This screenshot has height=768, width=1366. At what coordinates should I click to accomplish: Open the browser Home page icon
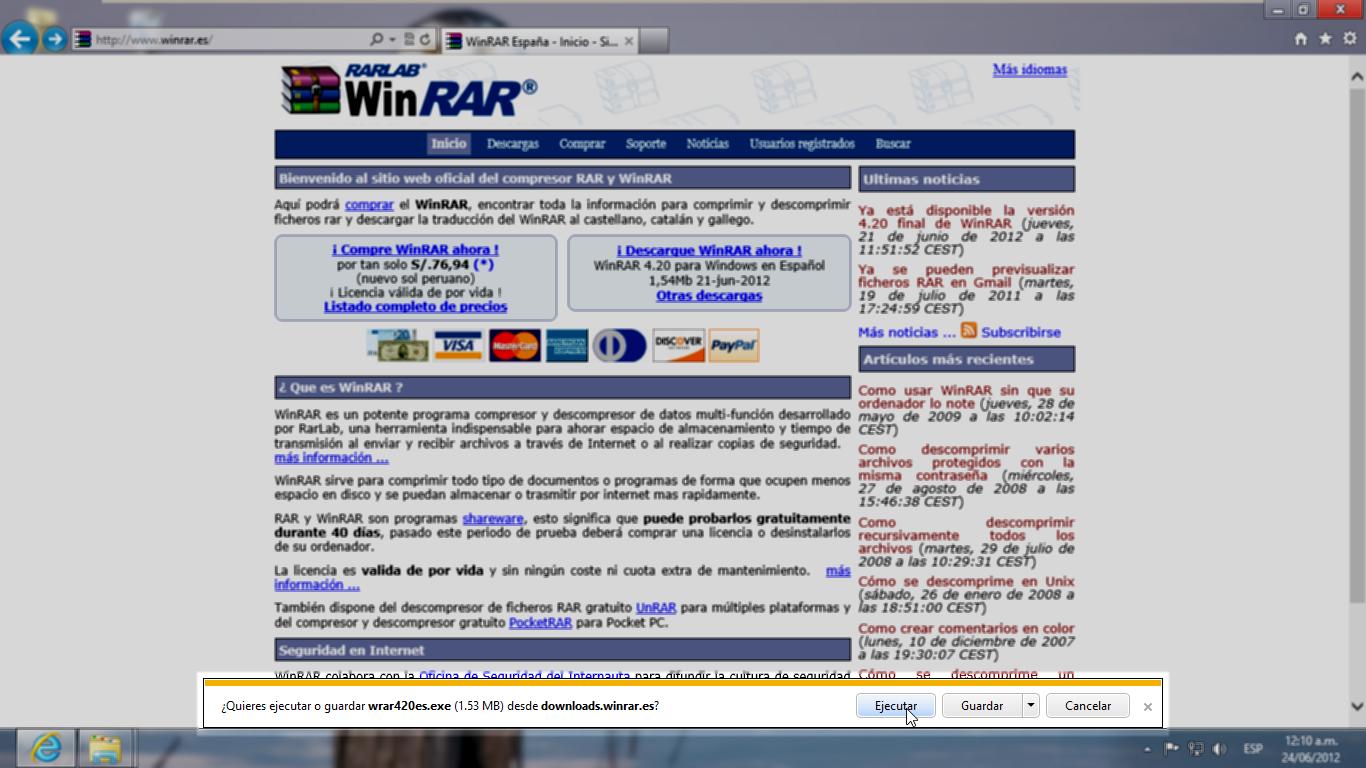[x=1300, y=39]
